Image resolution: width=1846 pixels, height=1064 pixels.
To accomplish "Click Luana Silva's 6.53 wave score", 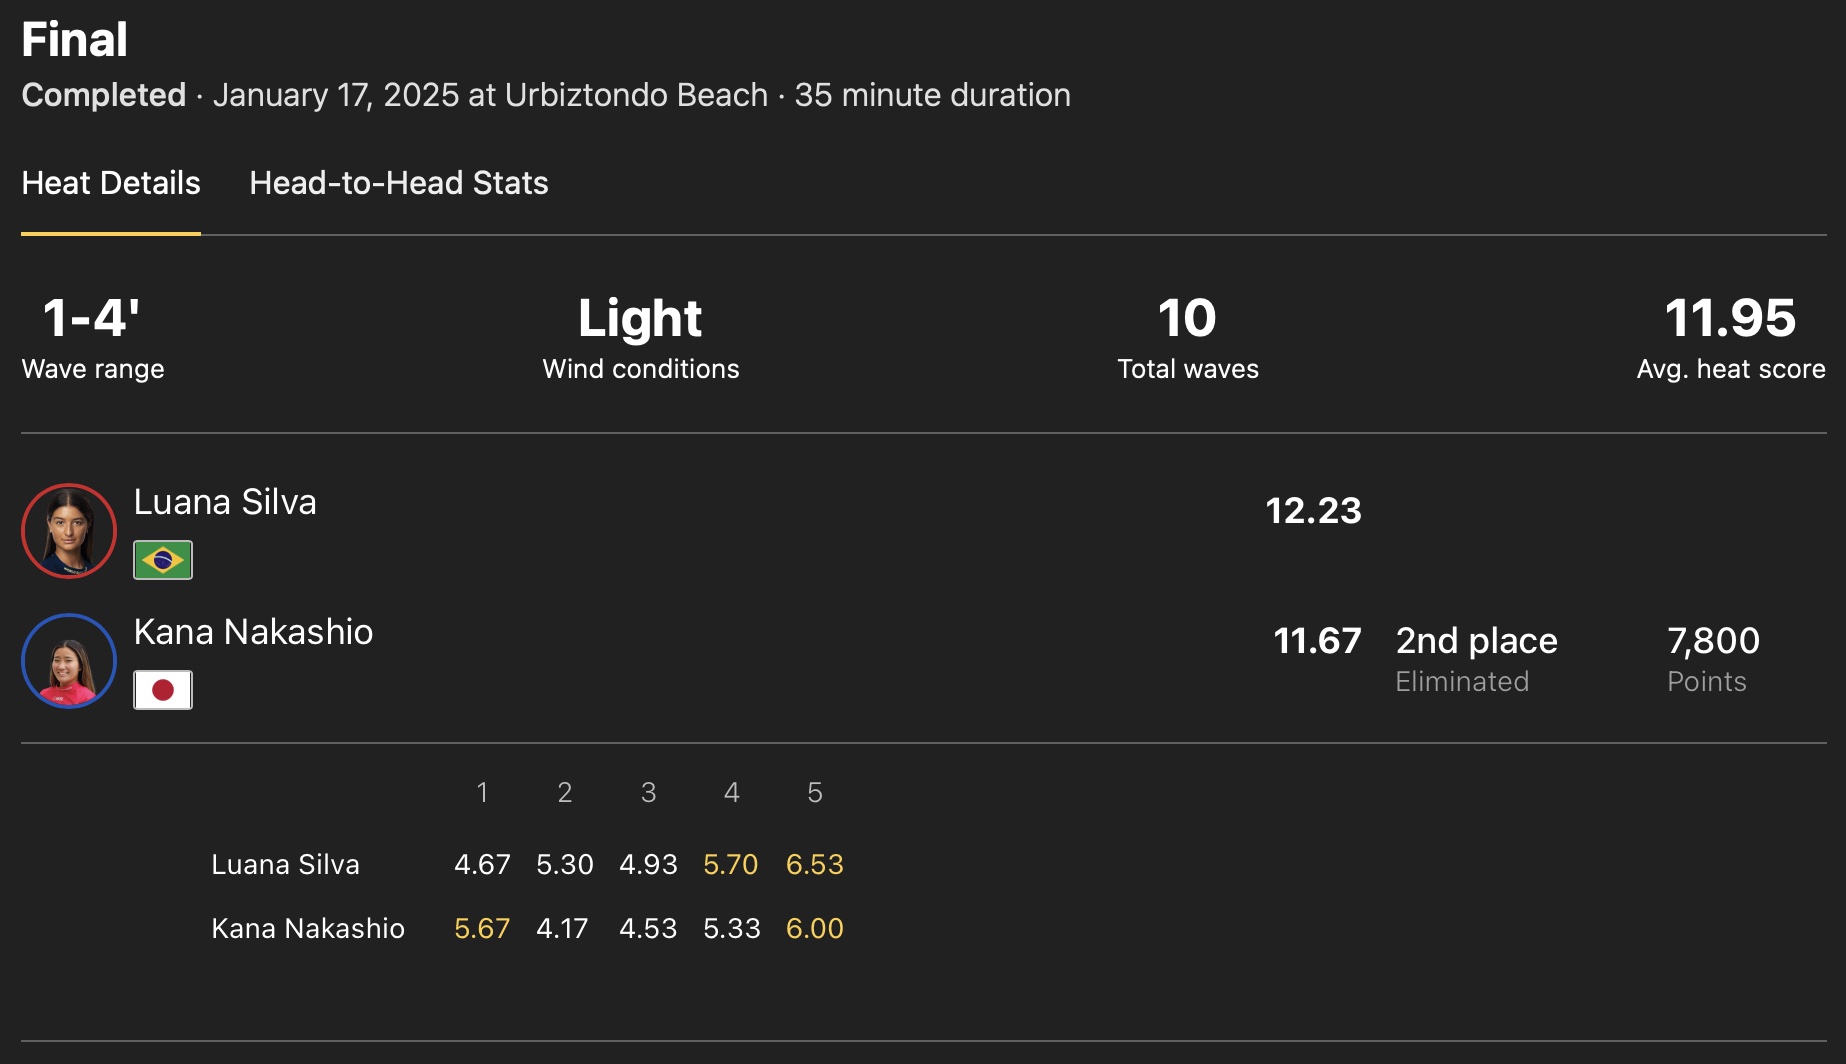I will (814, 864).
